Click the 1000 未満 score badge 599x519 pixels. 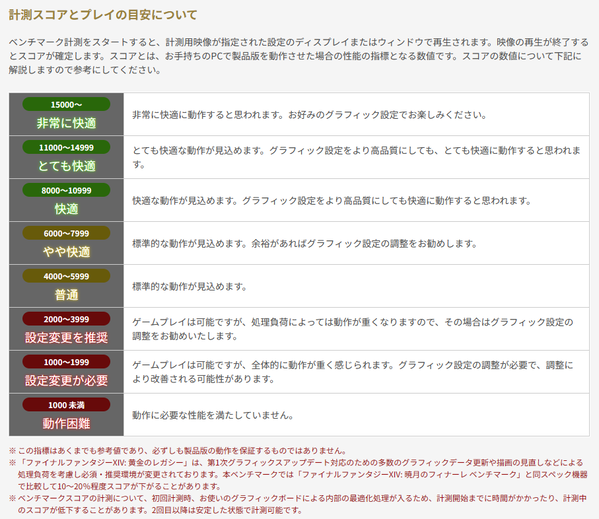point(66,405)
